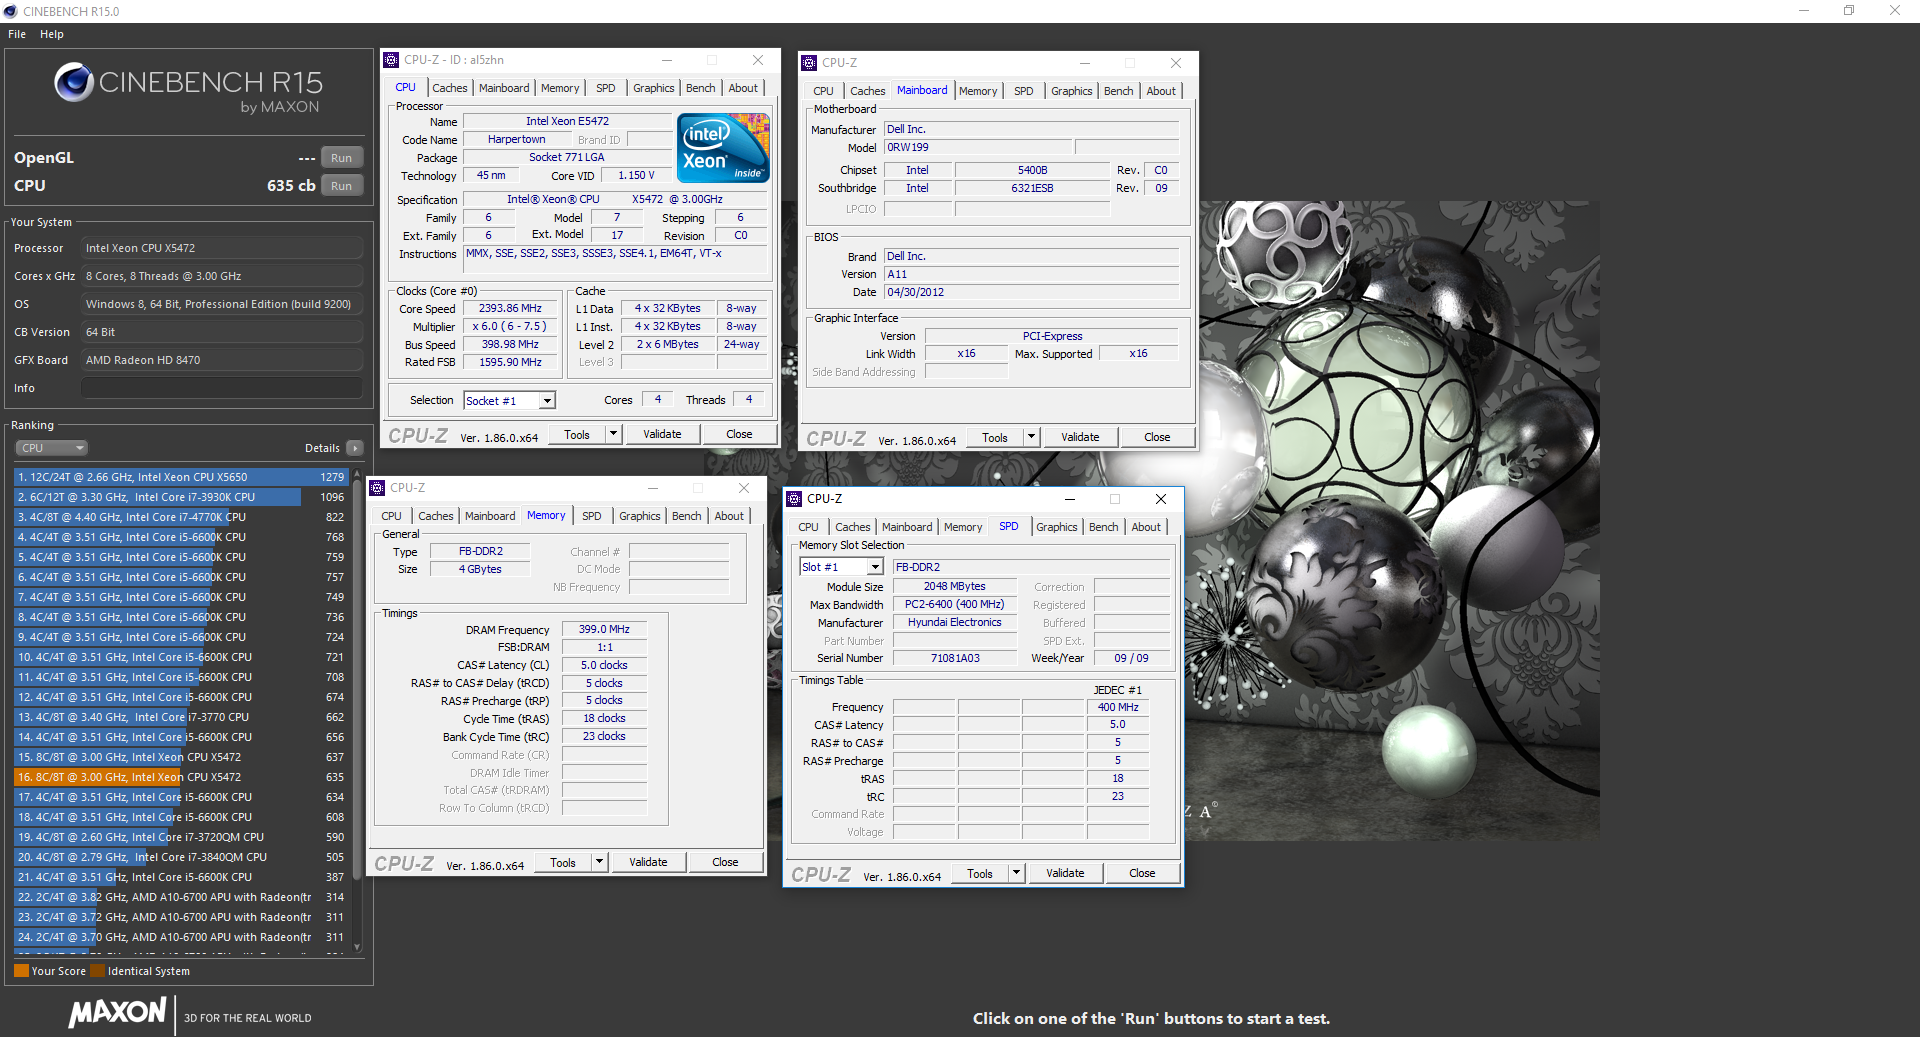Click the Details arrow button in Ranking
This screenshot has width=1920, height=1037.
click(355, 448)
